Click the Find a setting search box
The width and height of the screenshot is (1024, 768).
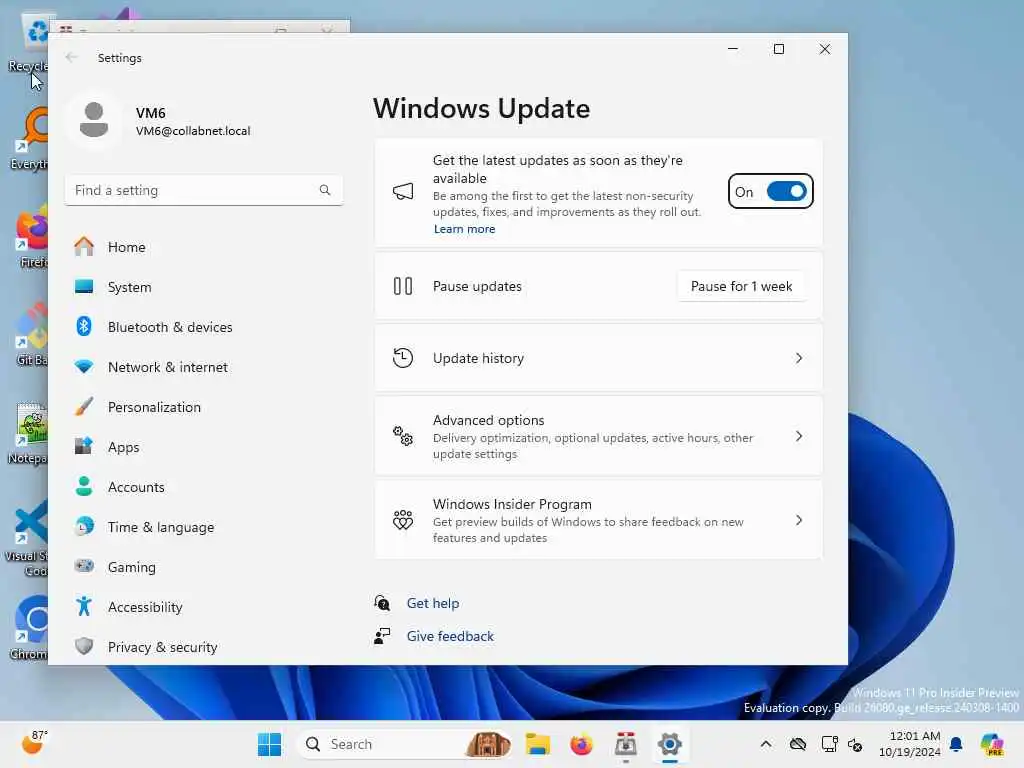click(x=204, y=190)
